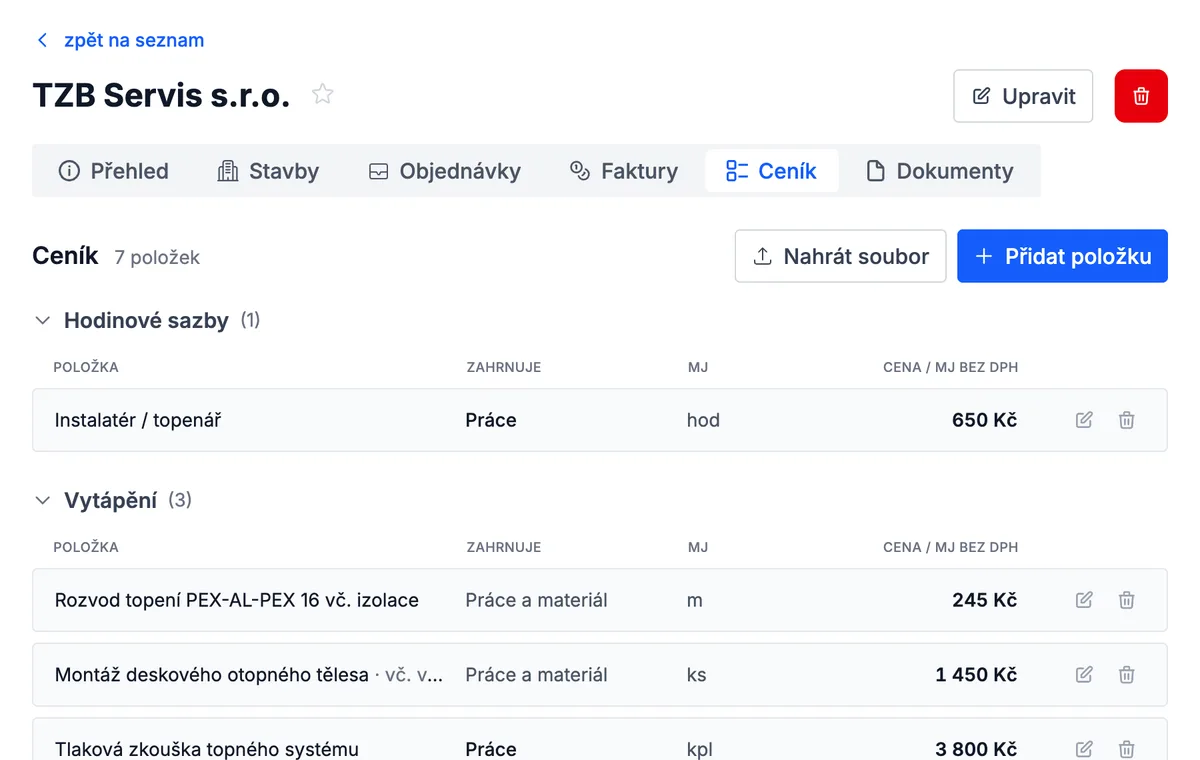The image size is (1200, 760).
Task: Edit the Instalatér / topenář price item
Action: pos(1084,420)
